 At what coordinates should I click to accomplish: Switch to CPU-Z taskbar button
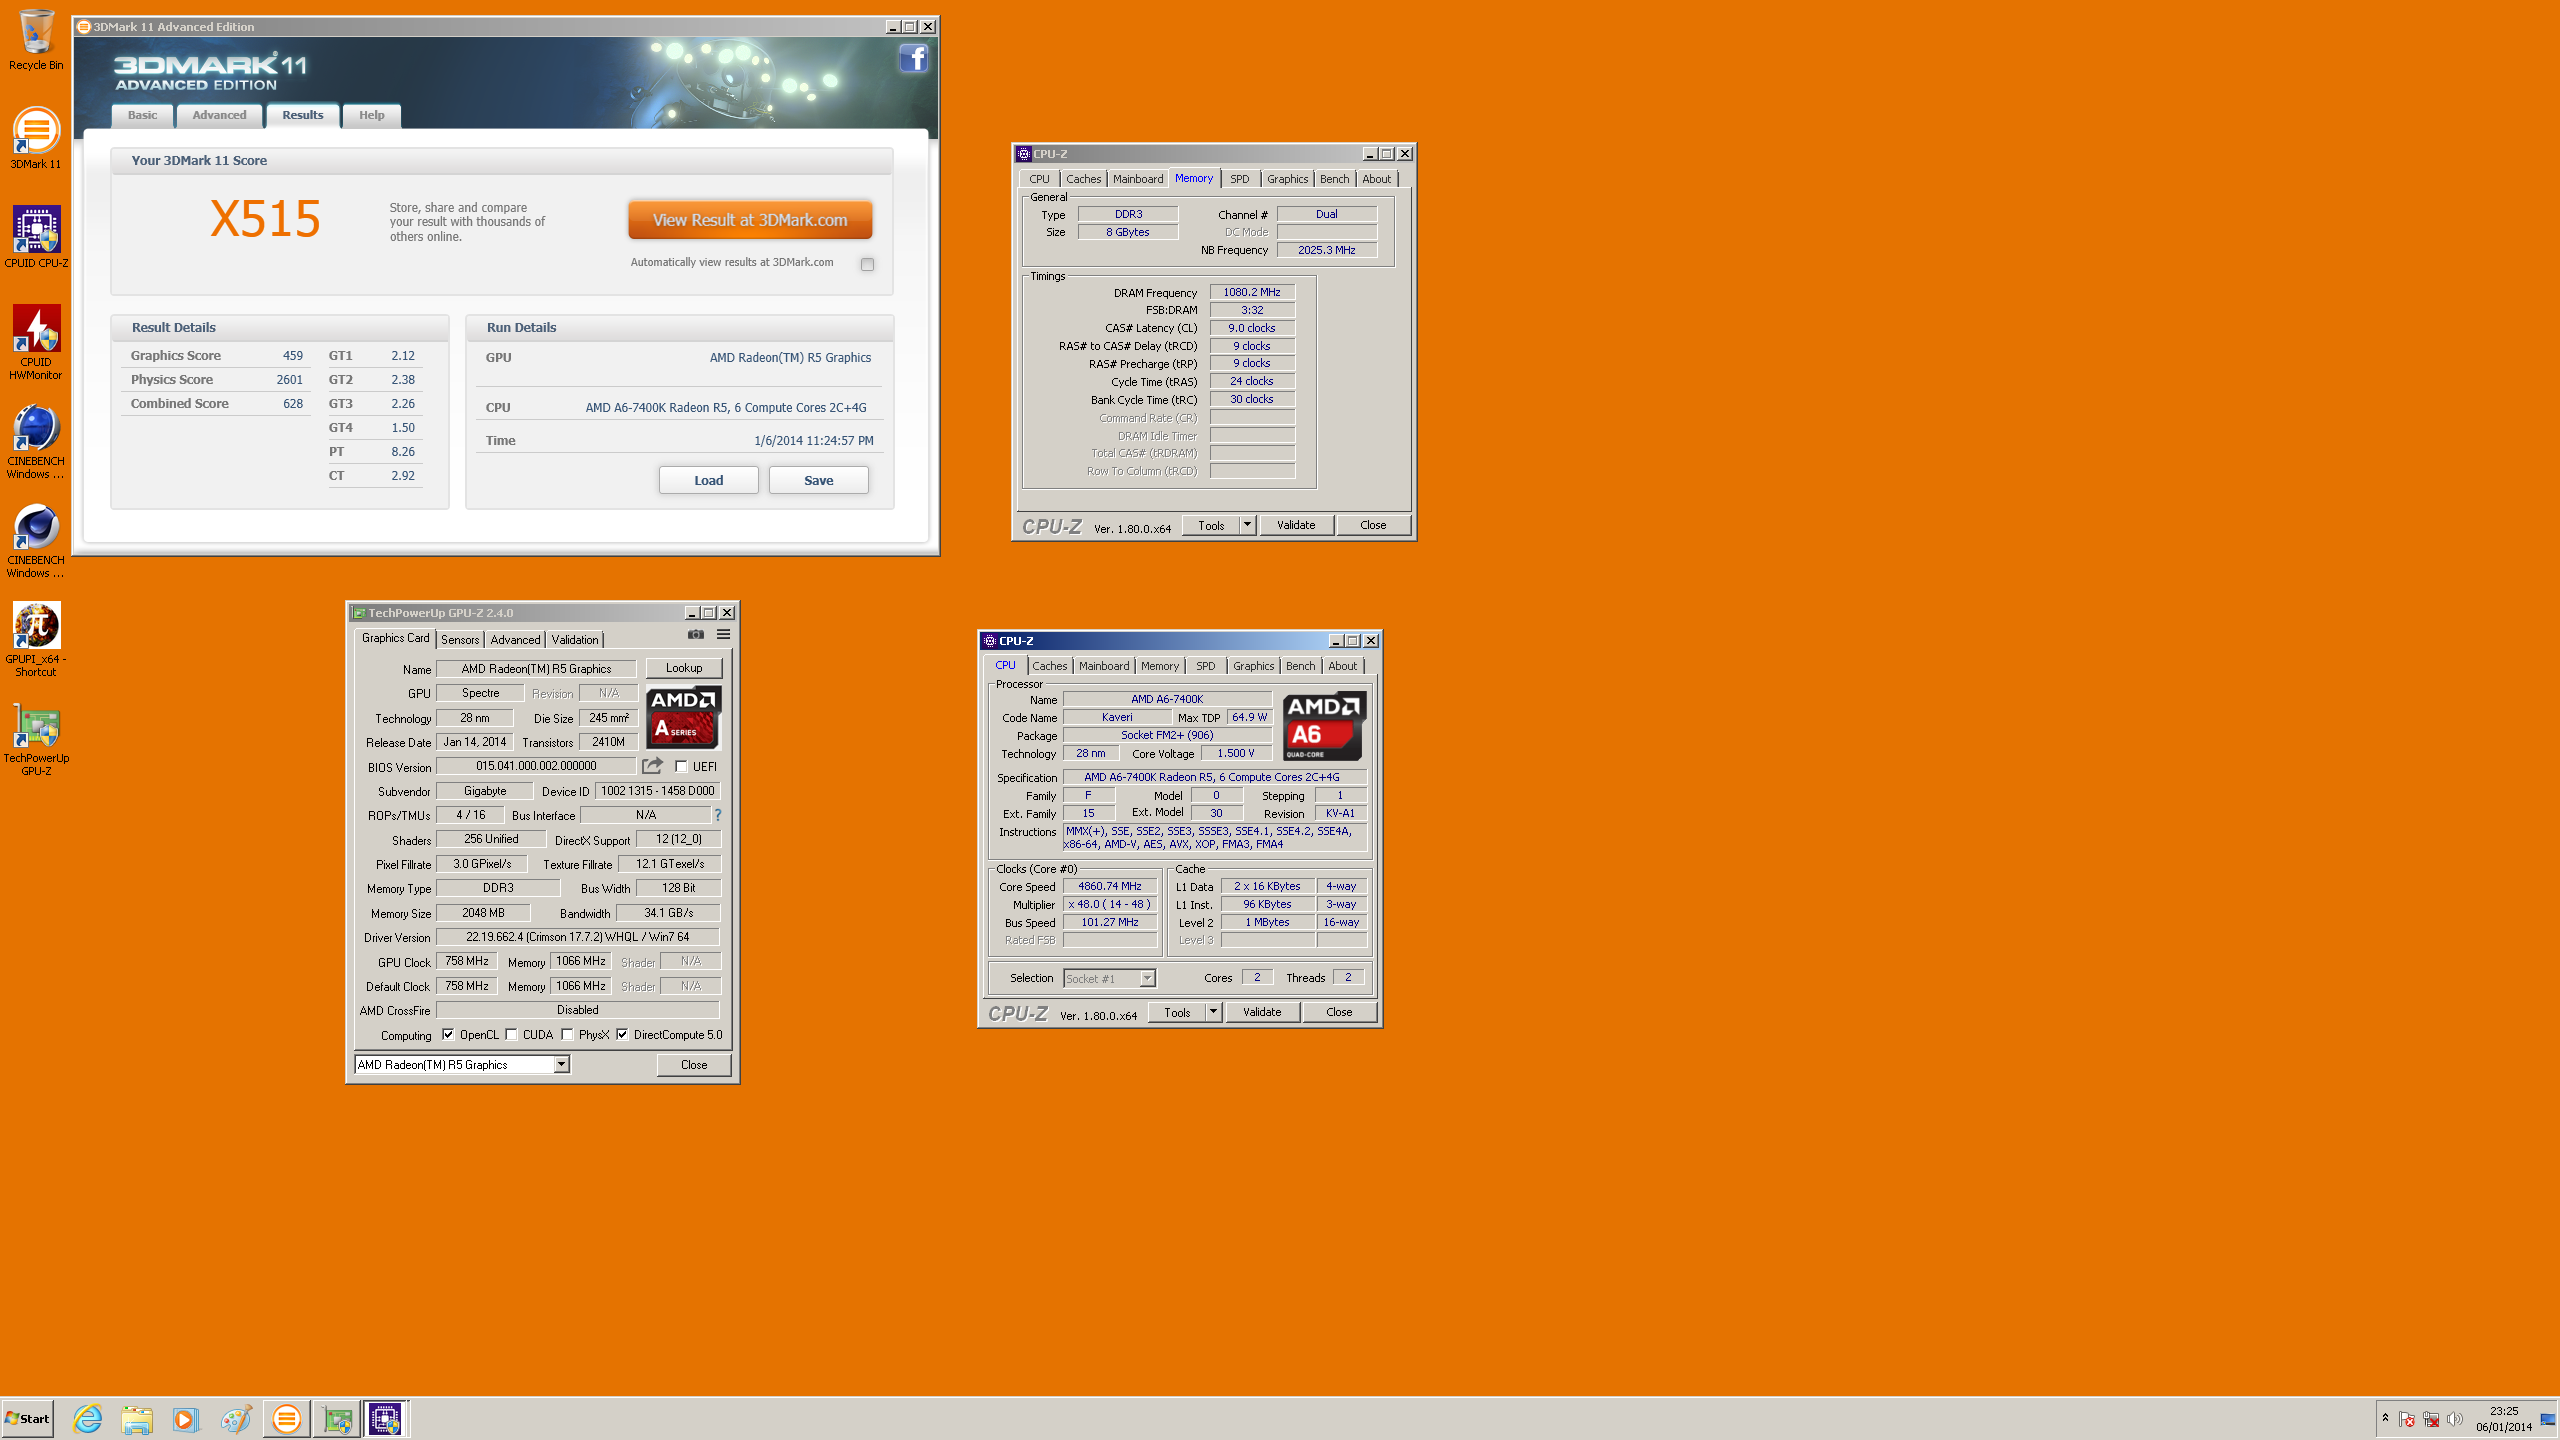coord(386,1419)
